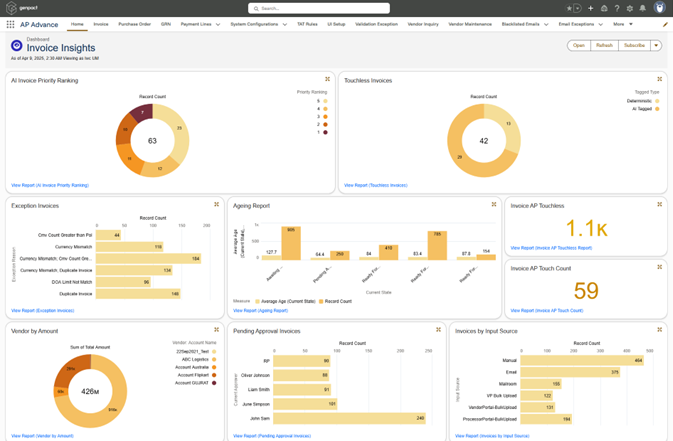
Task: Expand the Exception Invoices chart
Action: coord(217,204)
